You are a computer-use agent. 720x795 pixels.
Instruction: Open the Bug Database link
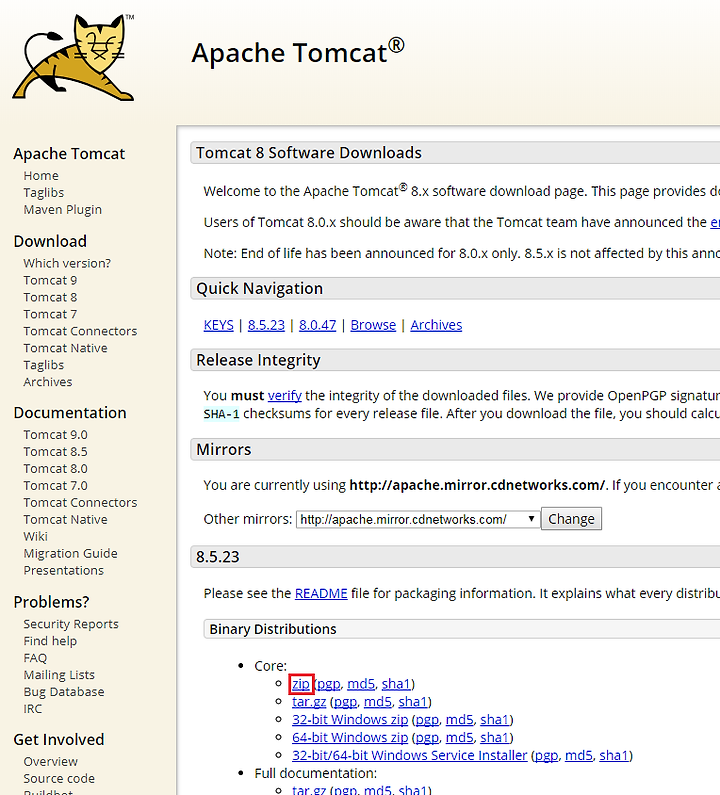pyautogui.click(x=64, y=692)
